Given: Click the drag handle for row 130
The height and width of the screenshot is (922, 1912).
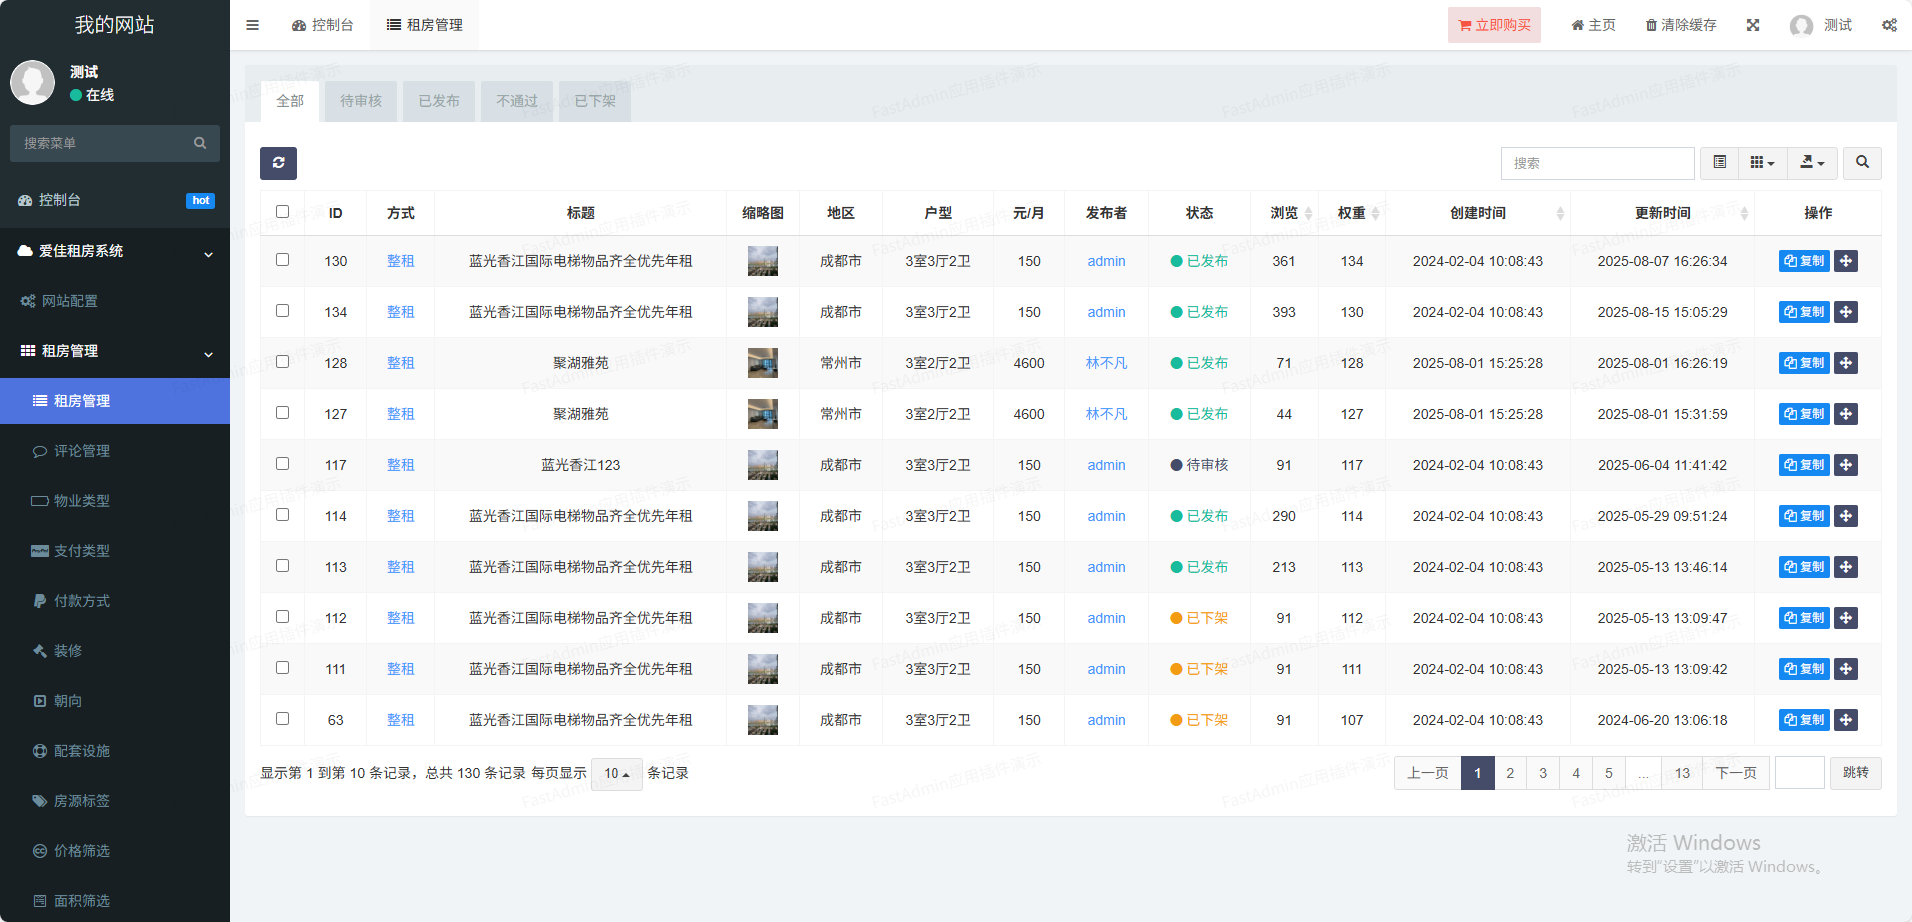Looking at the screenshot, I should point(1846,261).
